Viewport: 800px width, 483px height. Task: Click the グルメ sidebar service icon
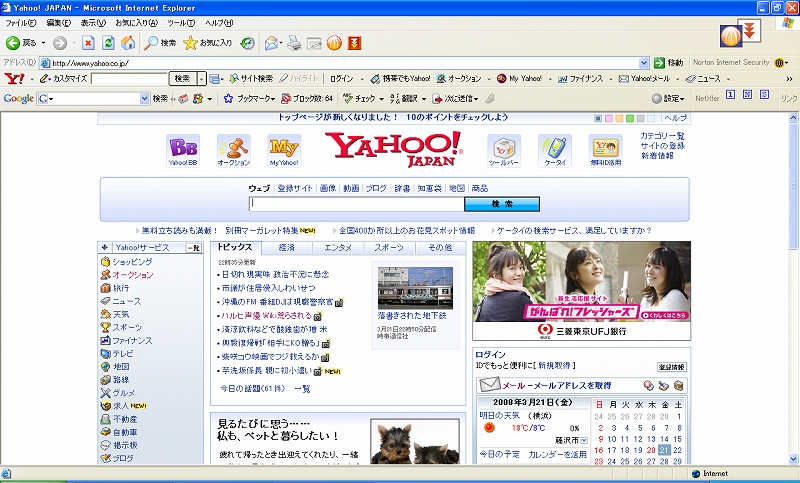pos(106,393)
